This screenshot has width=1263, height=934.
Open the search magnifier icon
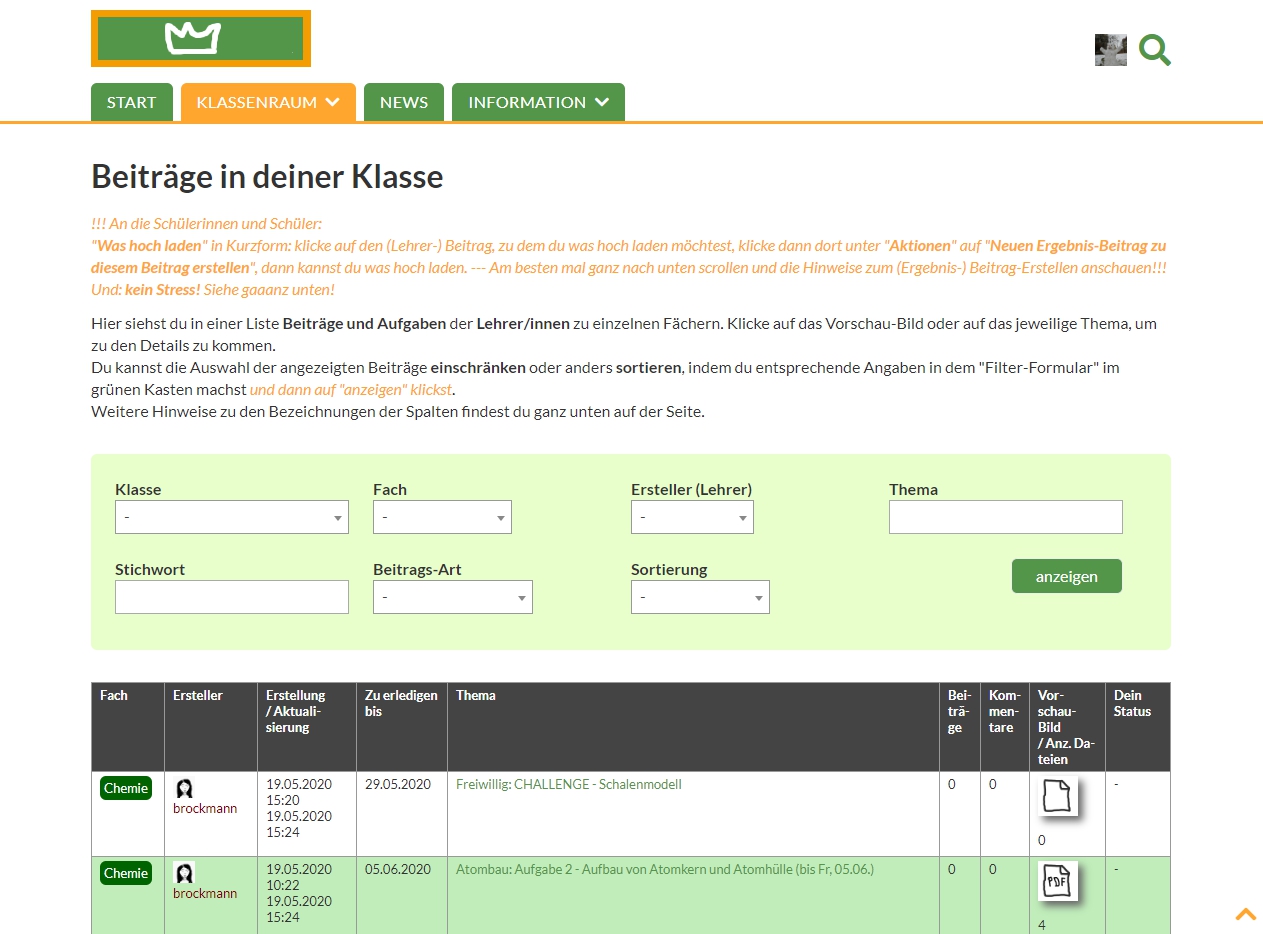click(1154, 50)
